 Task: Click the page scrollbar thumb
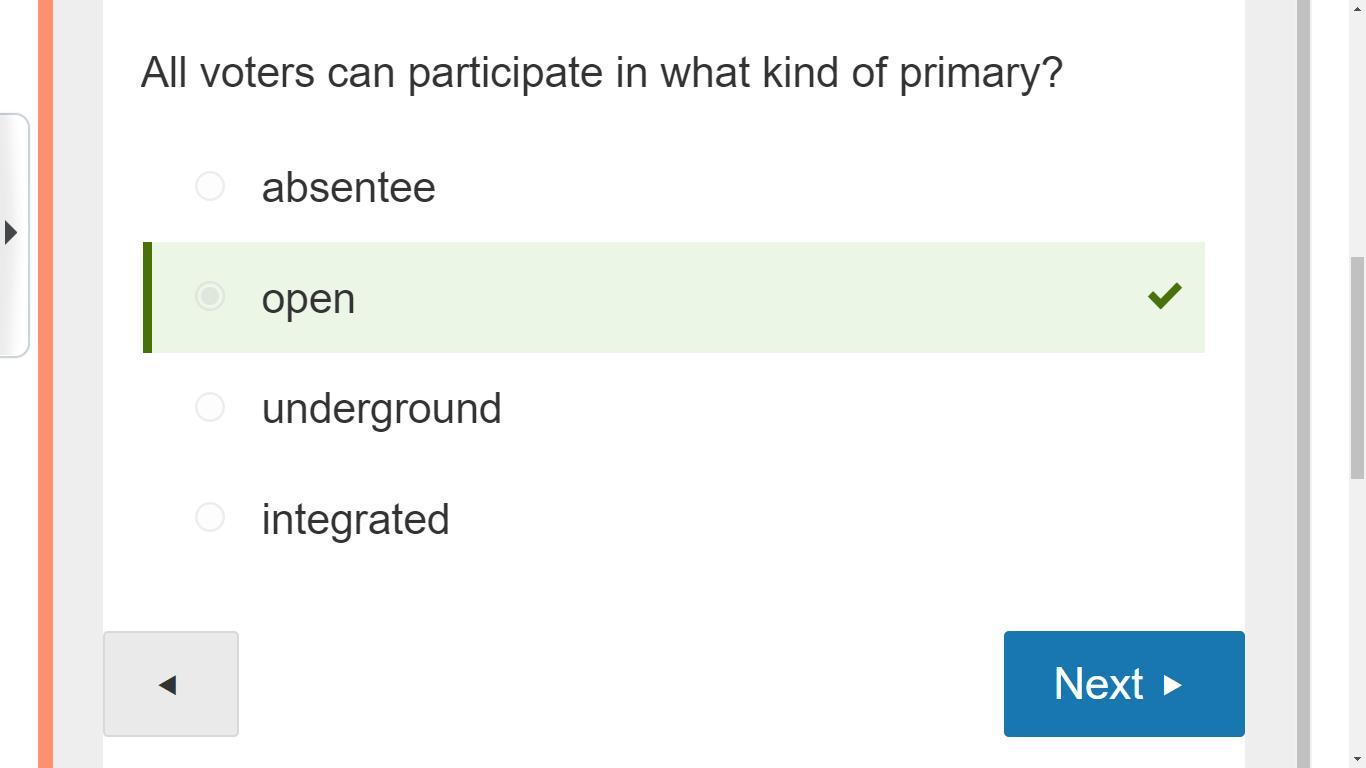point(1357,370)
